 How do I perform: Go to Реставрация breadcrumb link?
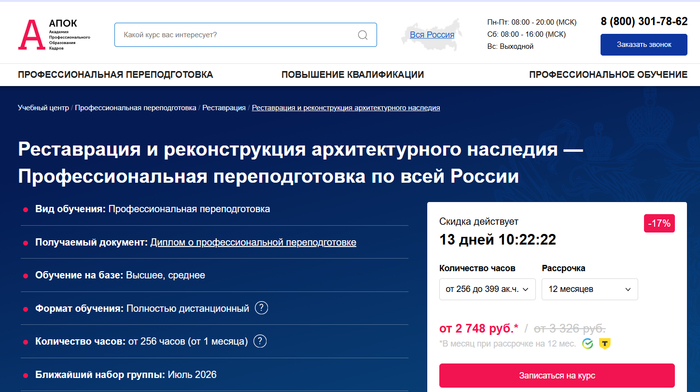(224, 108)
